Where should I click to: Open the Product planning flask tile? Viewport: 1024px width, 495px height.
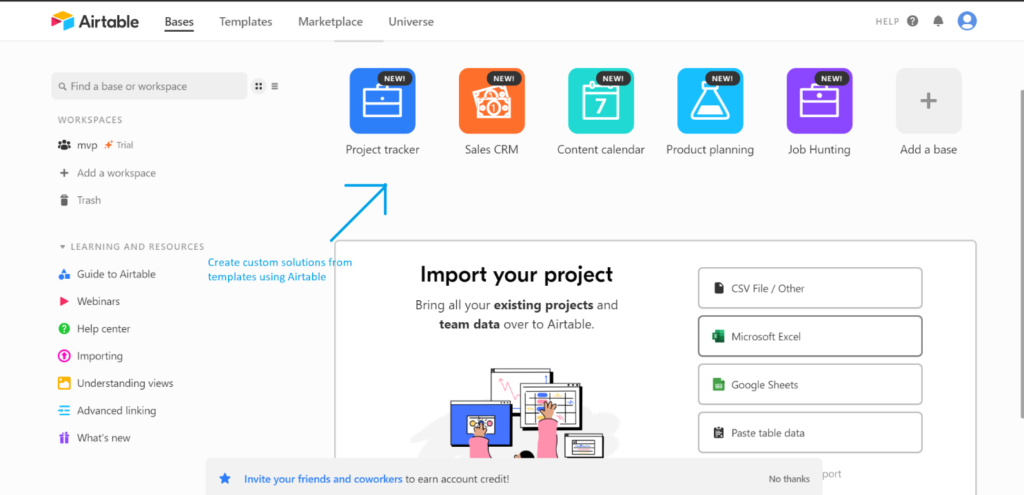[x=710, y=101]
